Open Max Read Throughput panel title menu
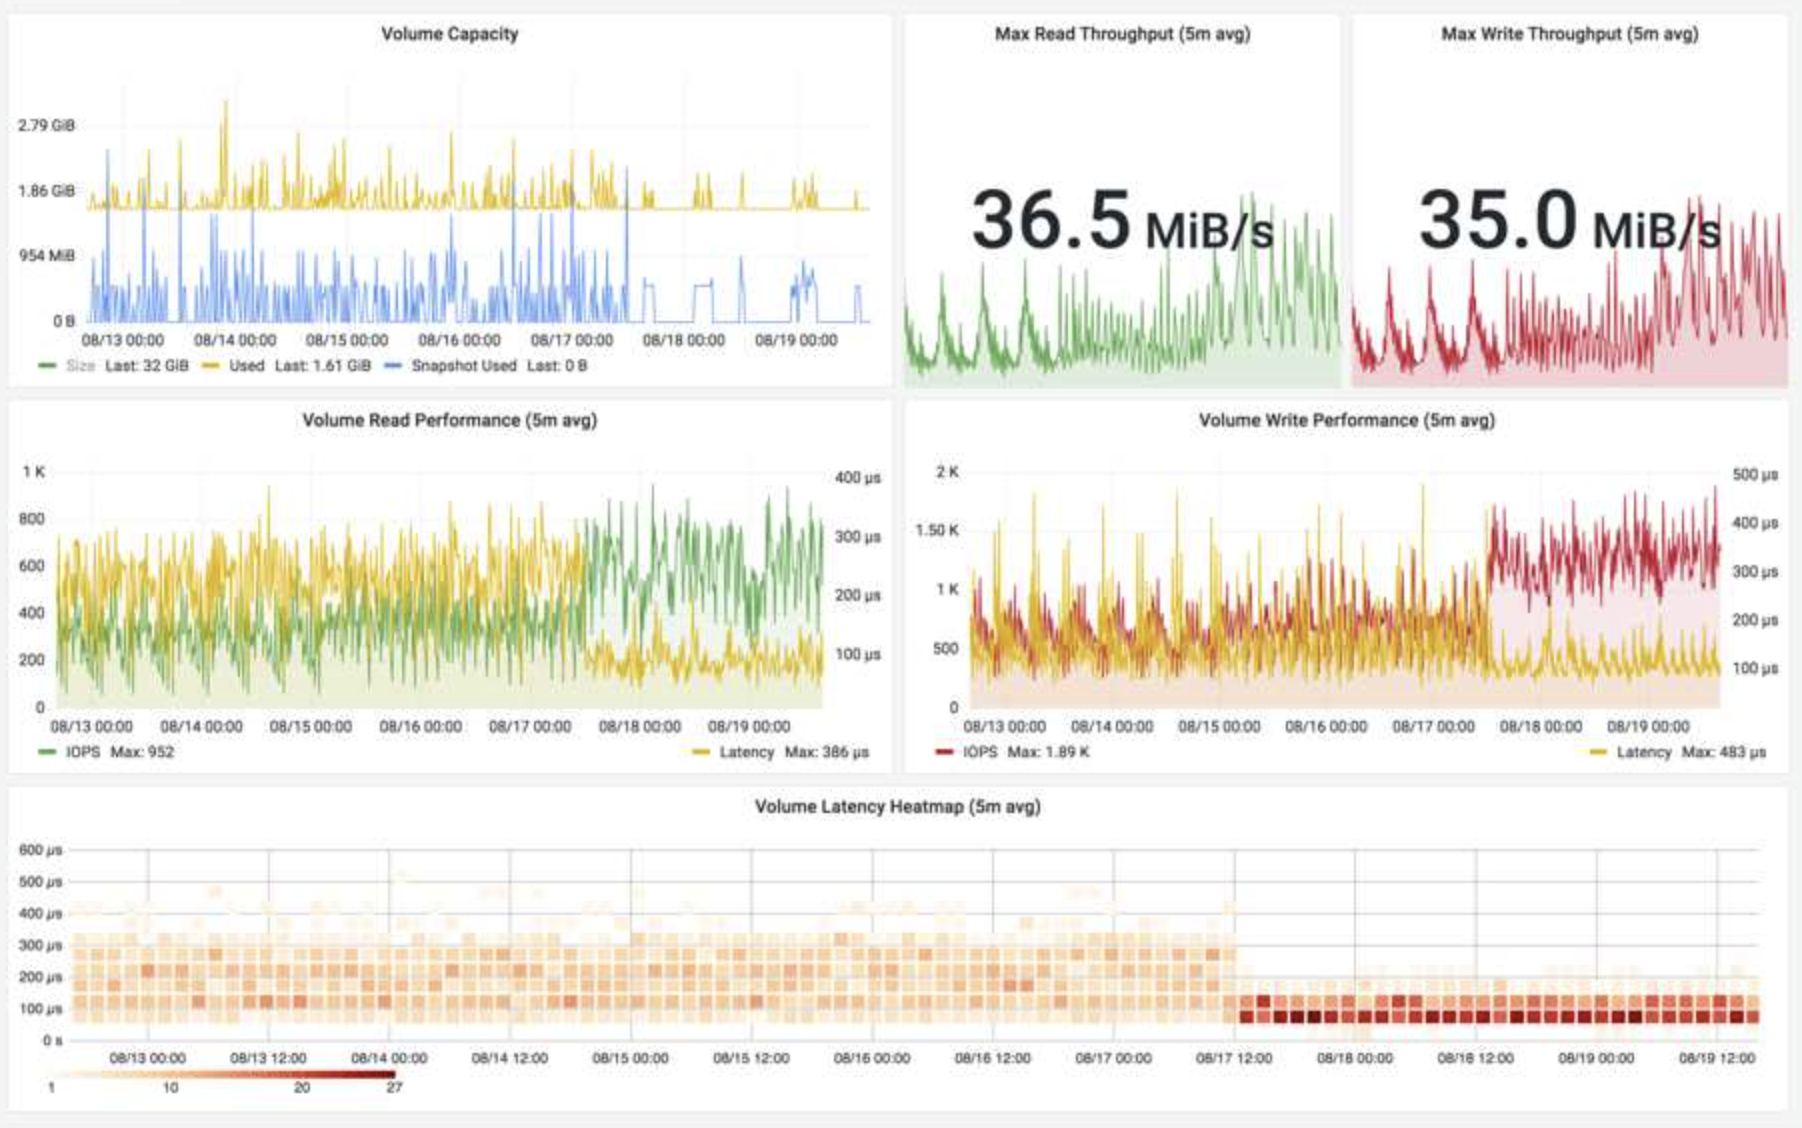Image resolution: width=1802 pixels, height=1128 pixels. click(1122, 34)
